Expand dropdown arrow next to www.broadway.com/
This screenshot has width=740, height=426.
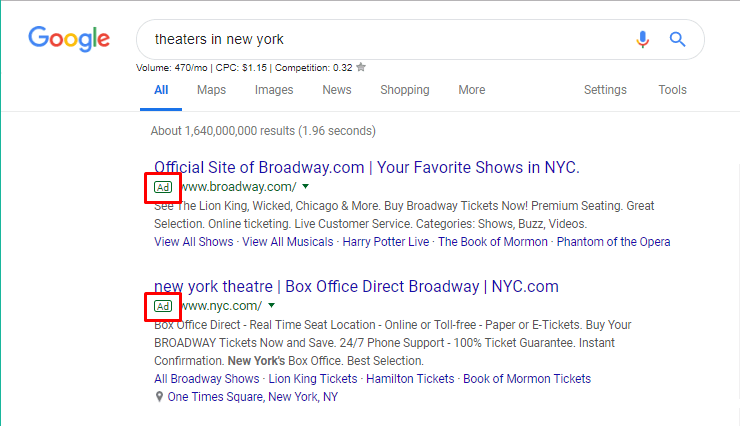(x=306, y=186)
